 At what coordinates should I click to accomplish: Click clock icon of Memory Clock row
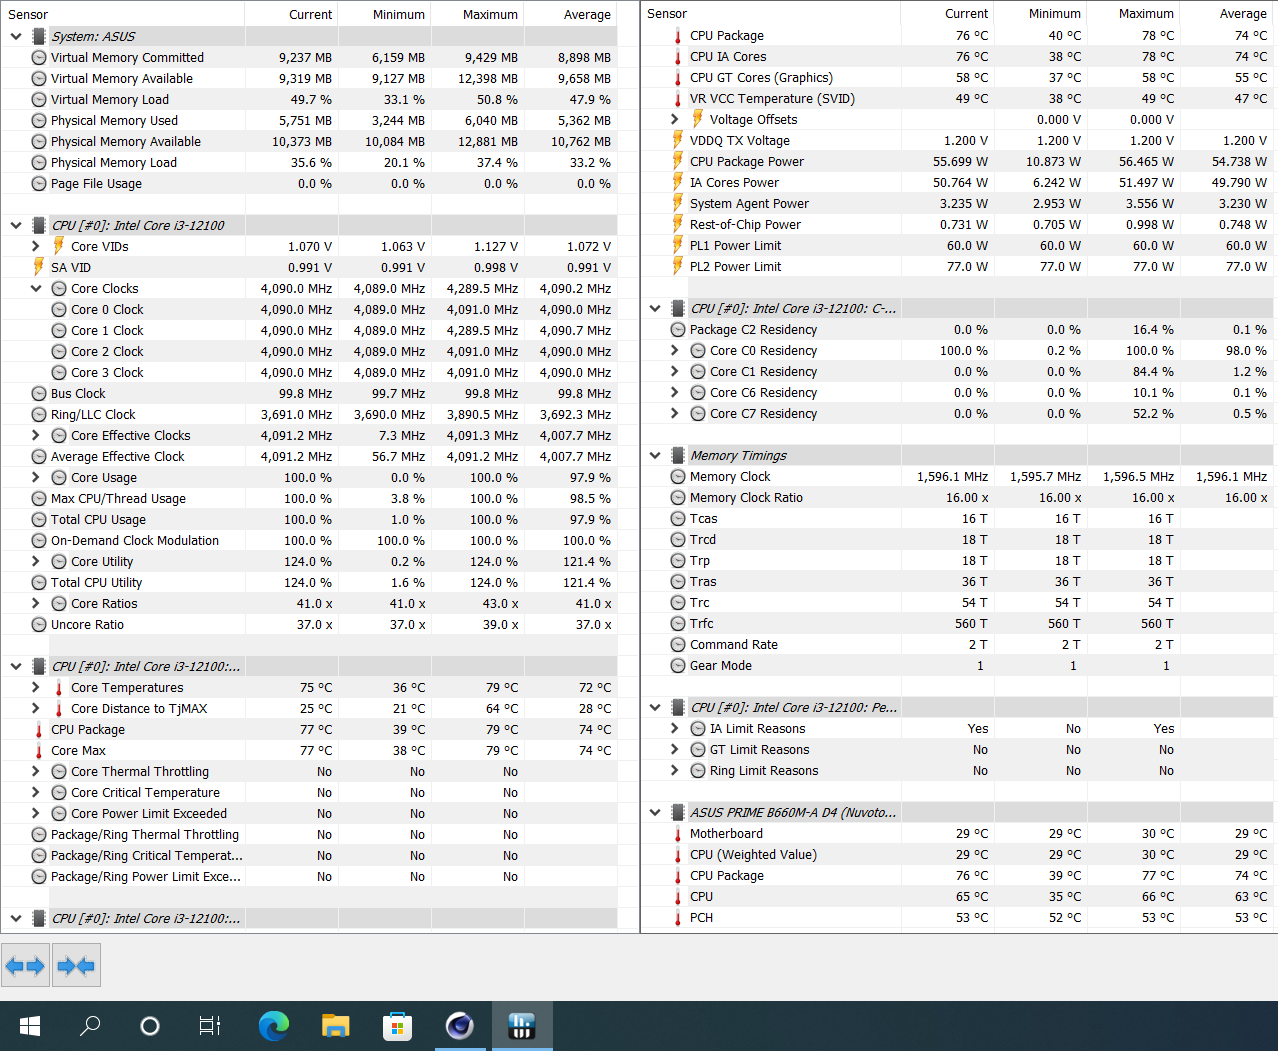coord(678,477)
